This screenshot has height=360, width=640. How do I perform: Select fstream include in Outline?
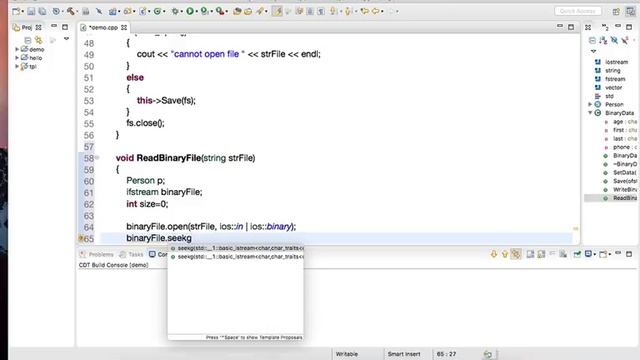(x=615, y=79)
